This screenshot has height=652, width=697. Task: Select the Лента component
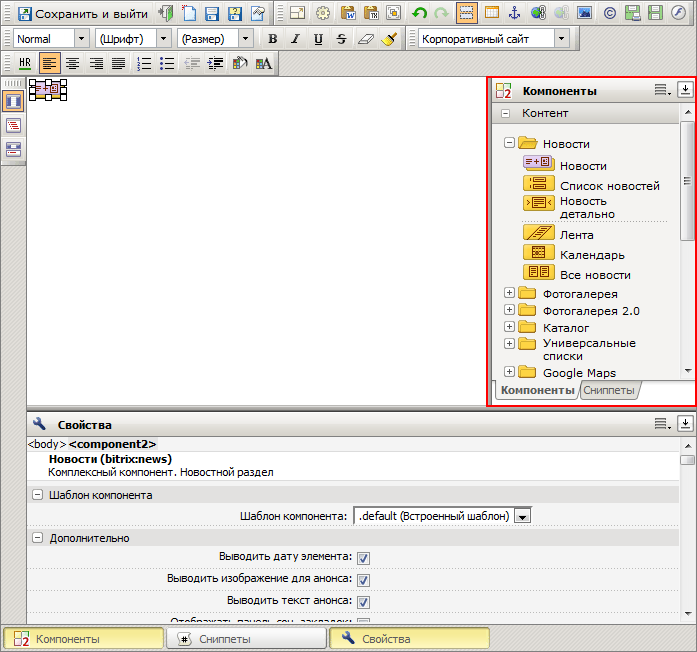click(558, 234)
